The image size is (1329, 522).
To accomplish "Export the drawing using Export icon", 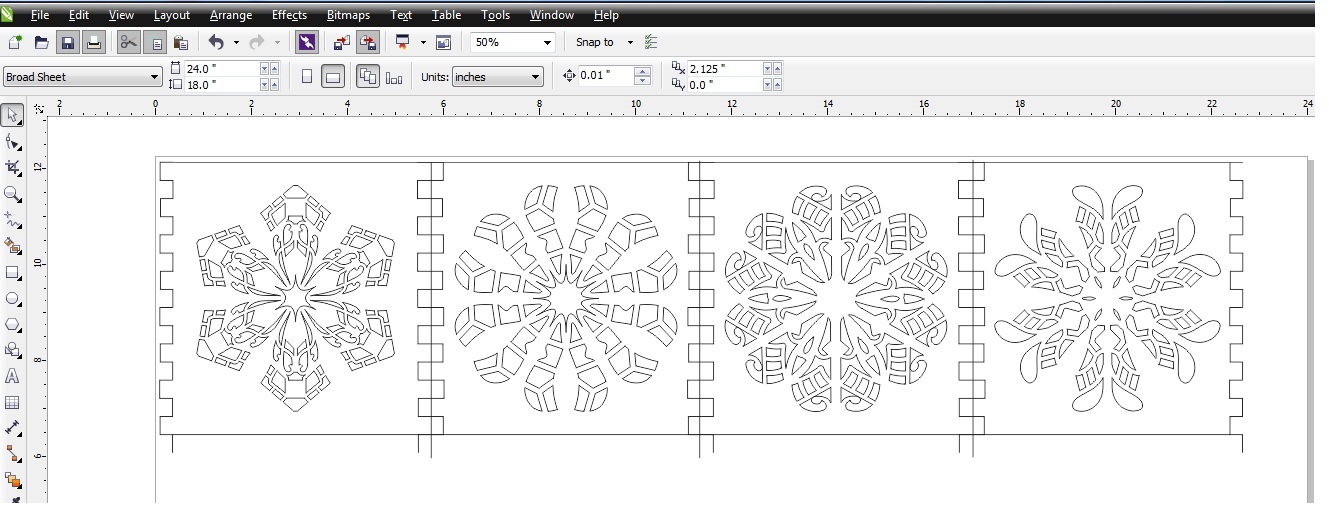I will pyautogui.click(x=368, y=42).
